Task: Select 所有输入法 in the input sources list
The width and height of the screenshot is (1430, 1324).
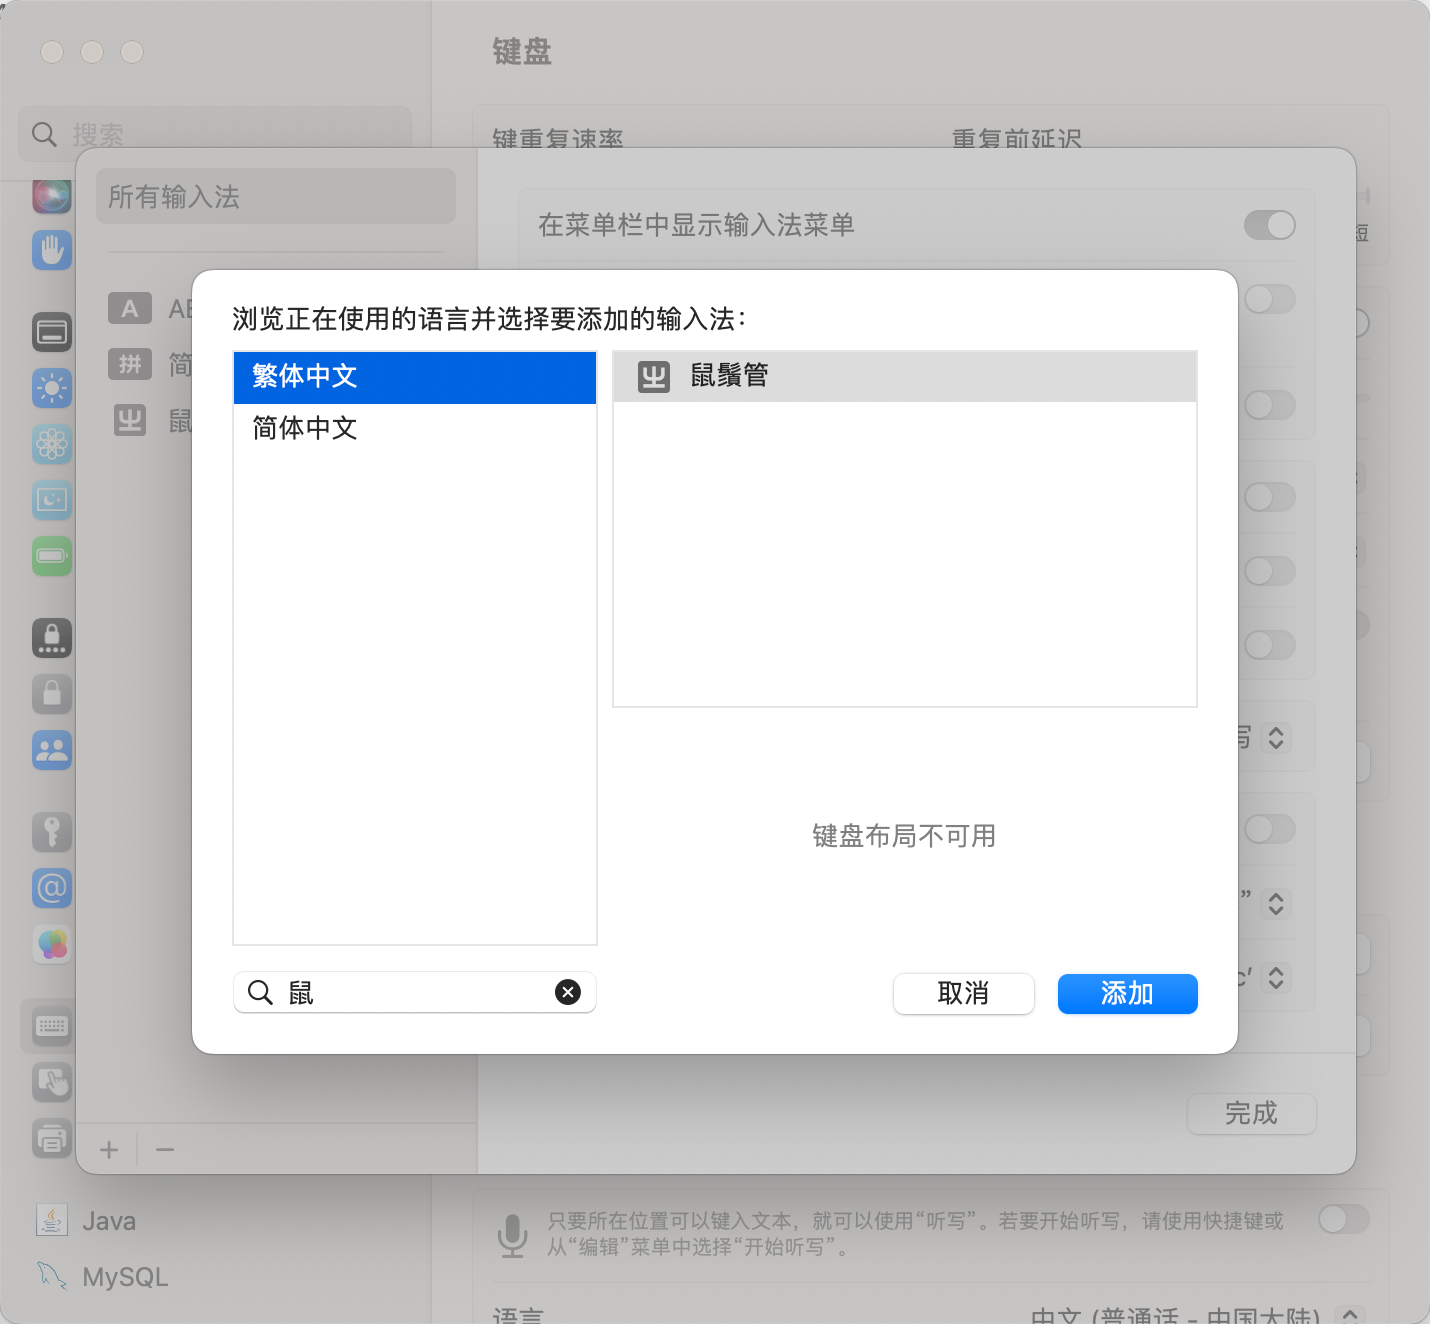Action: (276, 196)
